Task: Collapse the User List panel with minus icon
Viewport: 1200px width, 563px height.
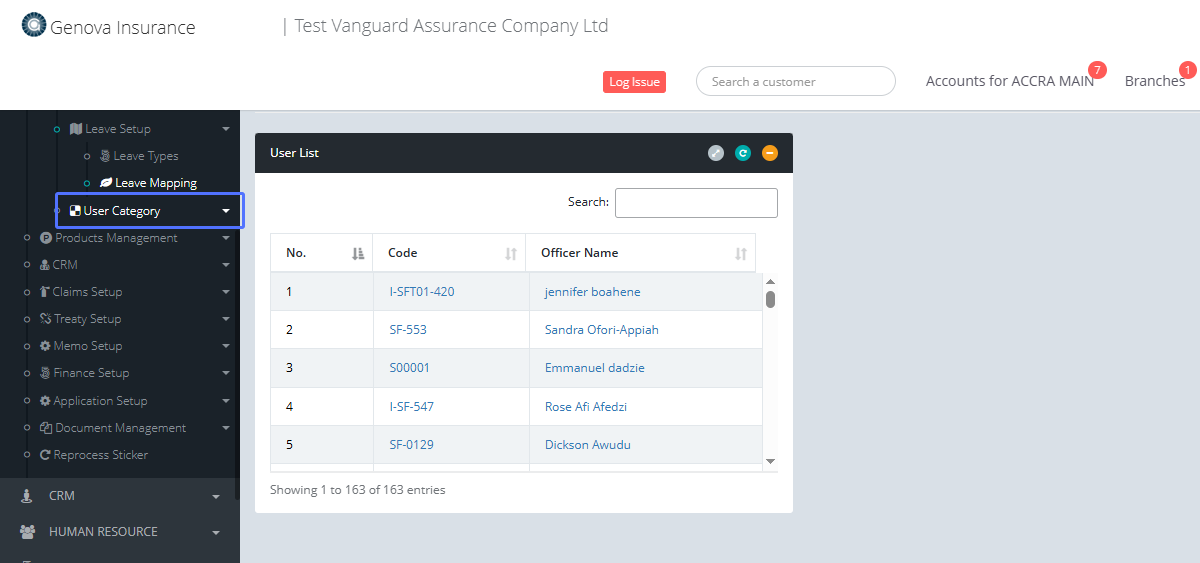Action: click(x=770, y=153)
